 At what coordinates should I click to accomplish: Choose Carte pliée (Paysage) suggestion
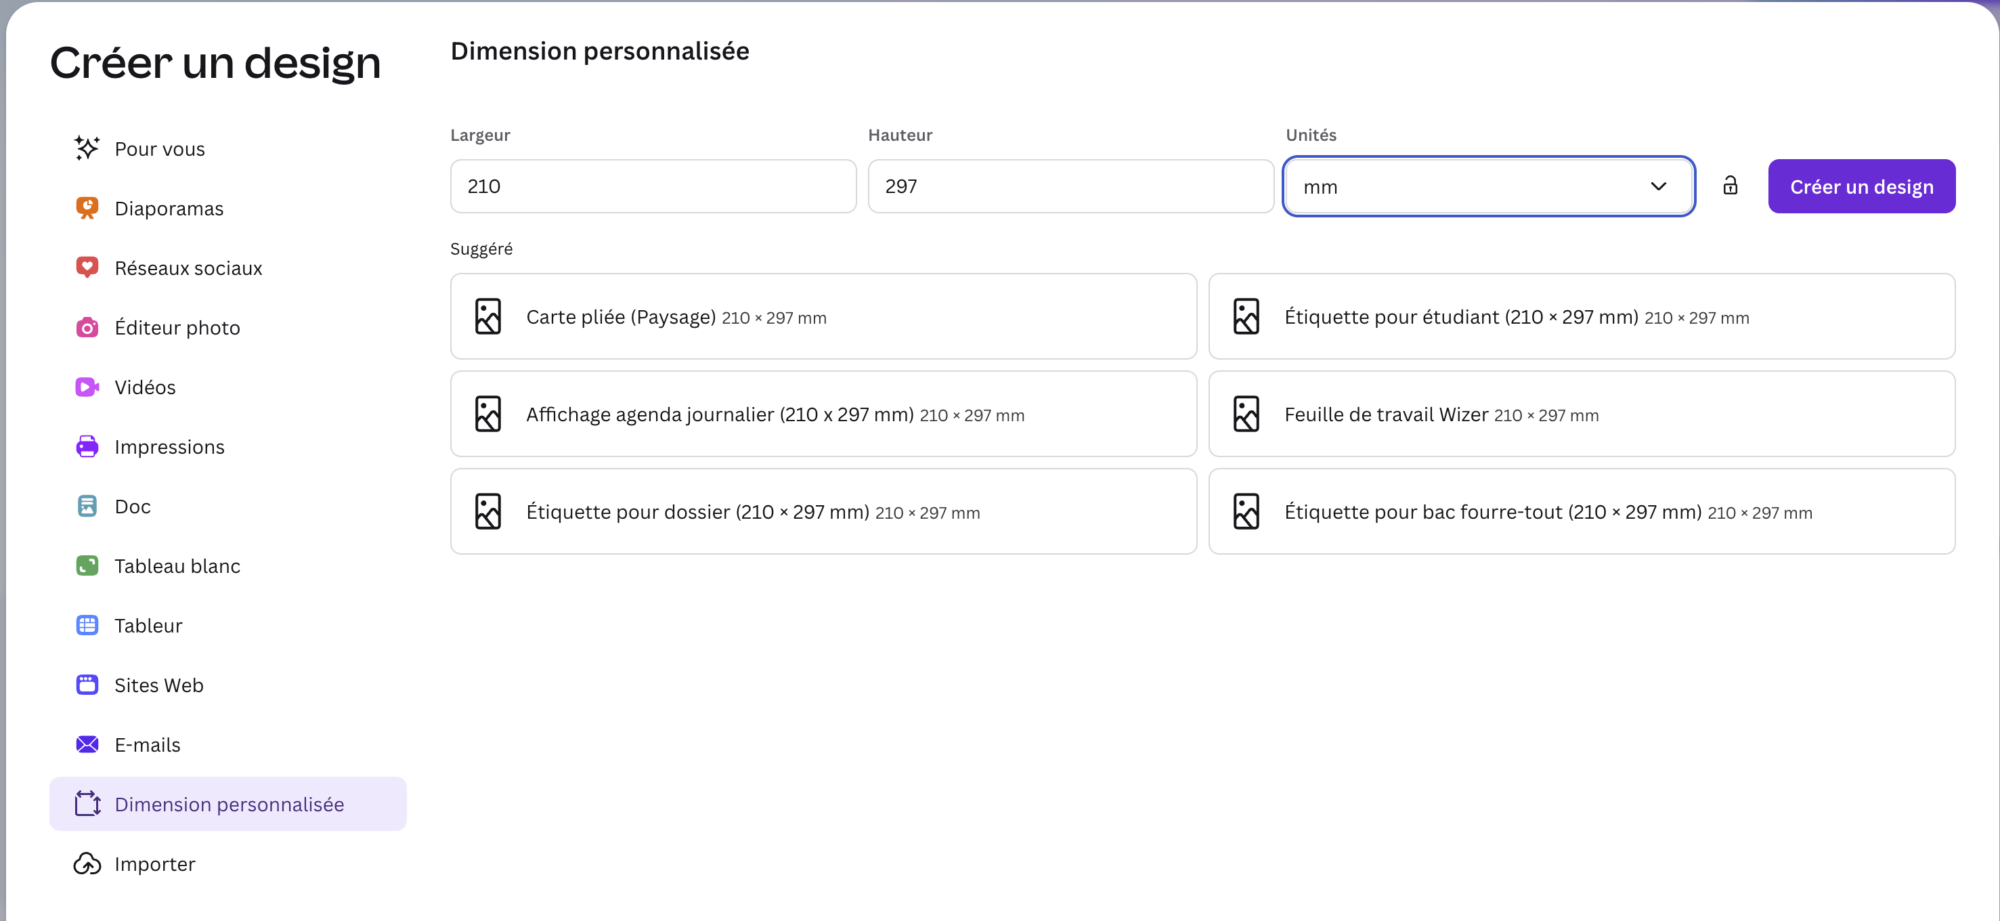823,317
